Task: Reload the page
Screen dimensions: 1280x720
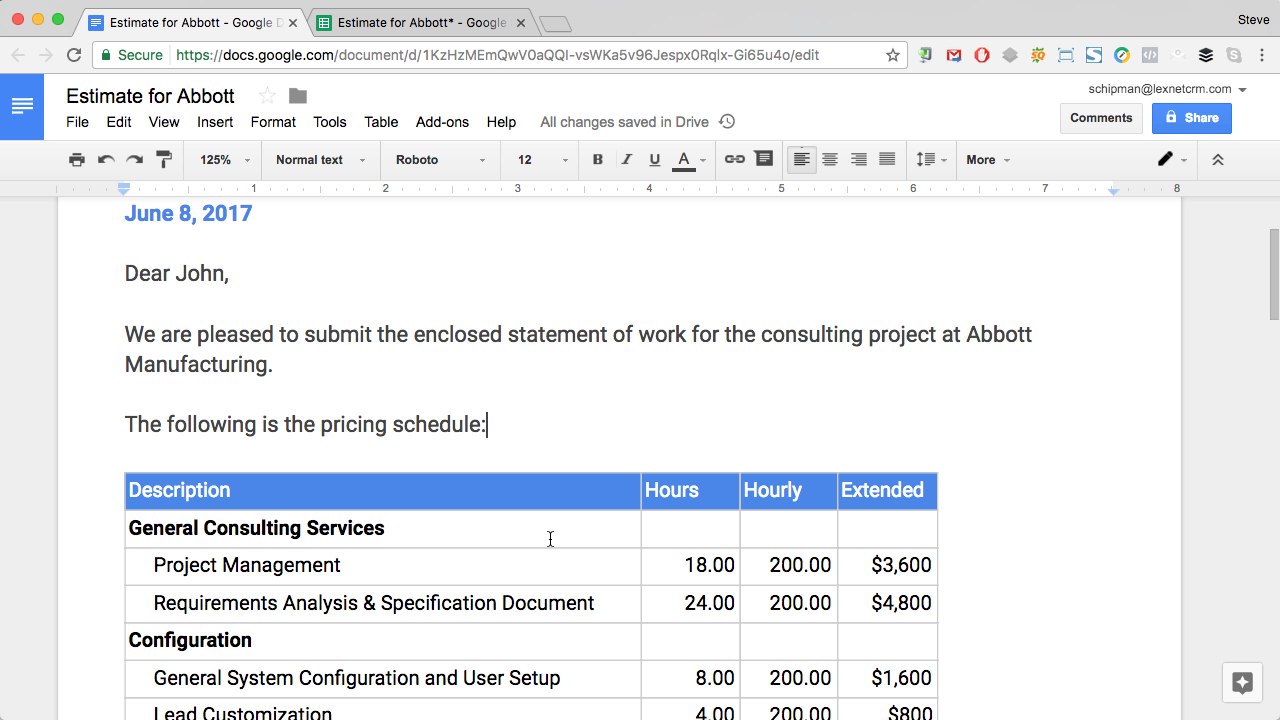Action: point(74,55)
